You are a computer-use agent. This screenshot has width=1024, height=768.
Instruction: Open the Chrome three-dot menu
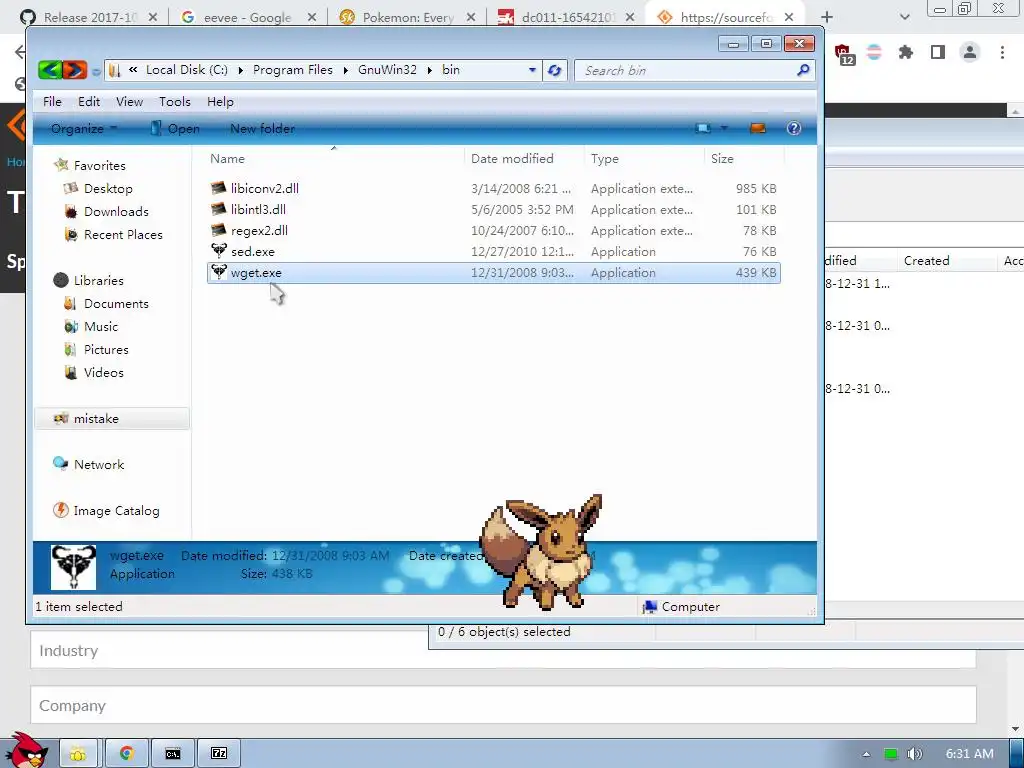1002,52
